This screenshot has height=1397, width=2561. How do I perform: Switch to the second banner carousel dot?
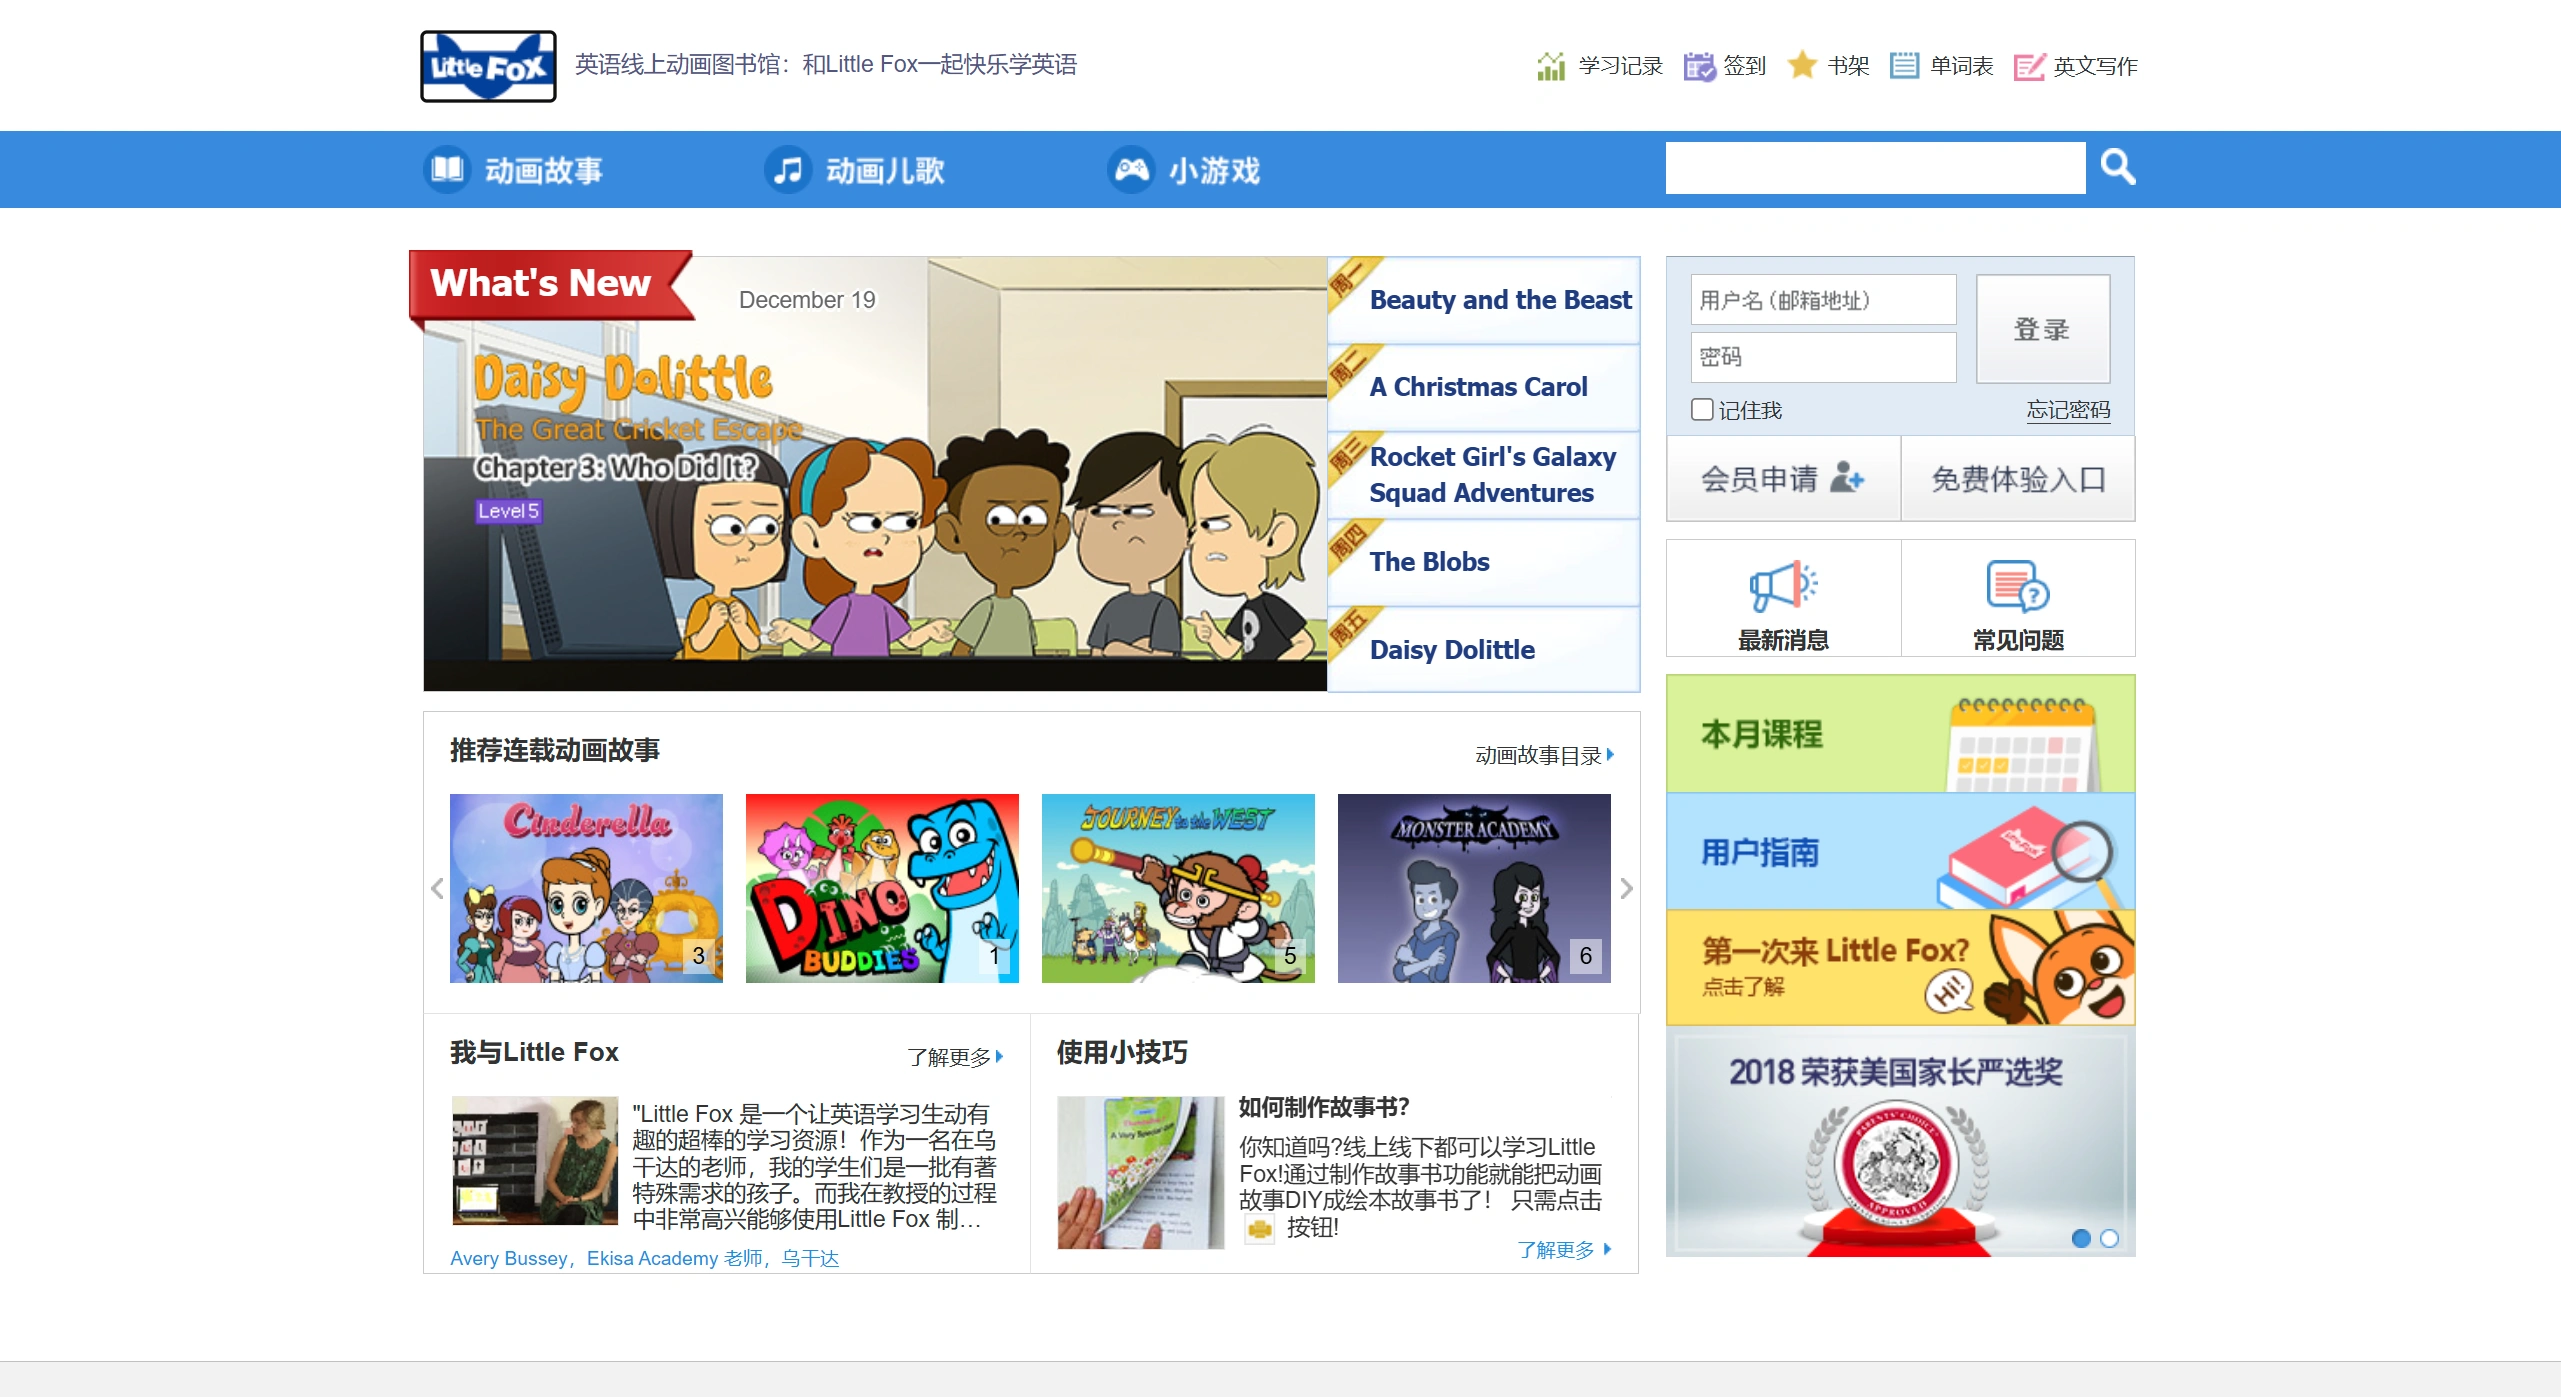pos(2110,1238)
